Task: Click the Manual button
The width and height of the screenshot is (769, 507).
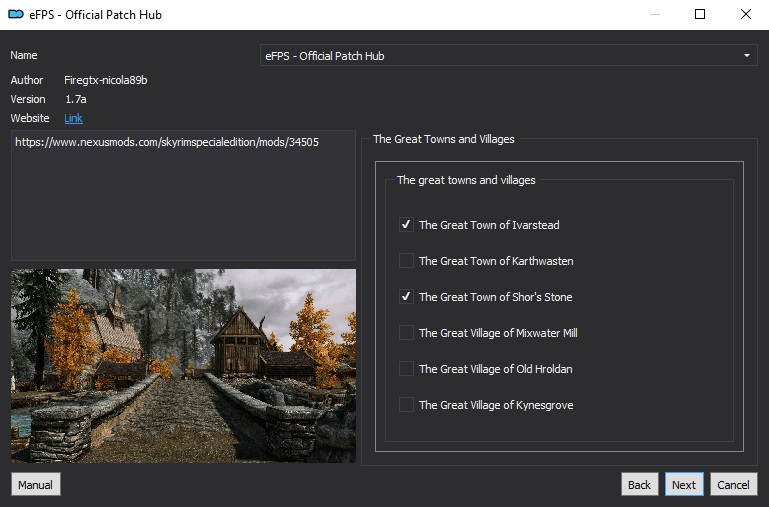Action: (x=35, y=484)
